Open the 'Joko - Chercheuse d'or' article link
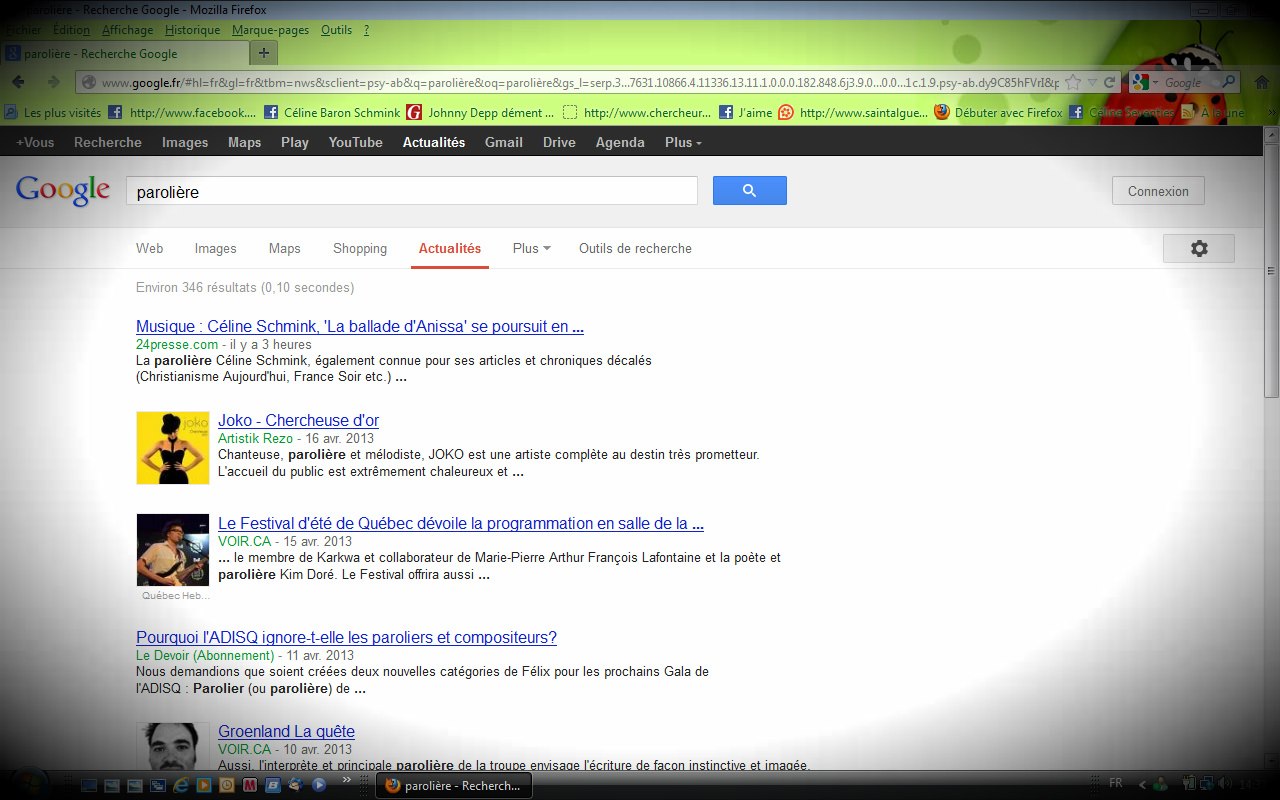Viewport: 1280px width, 800px height. (298, 421)
